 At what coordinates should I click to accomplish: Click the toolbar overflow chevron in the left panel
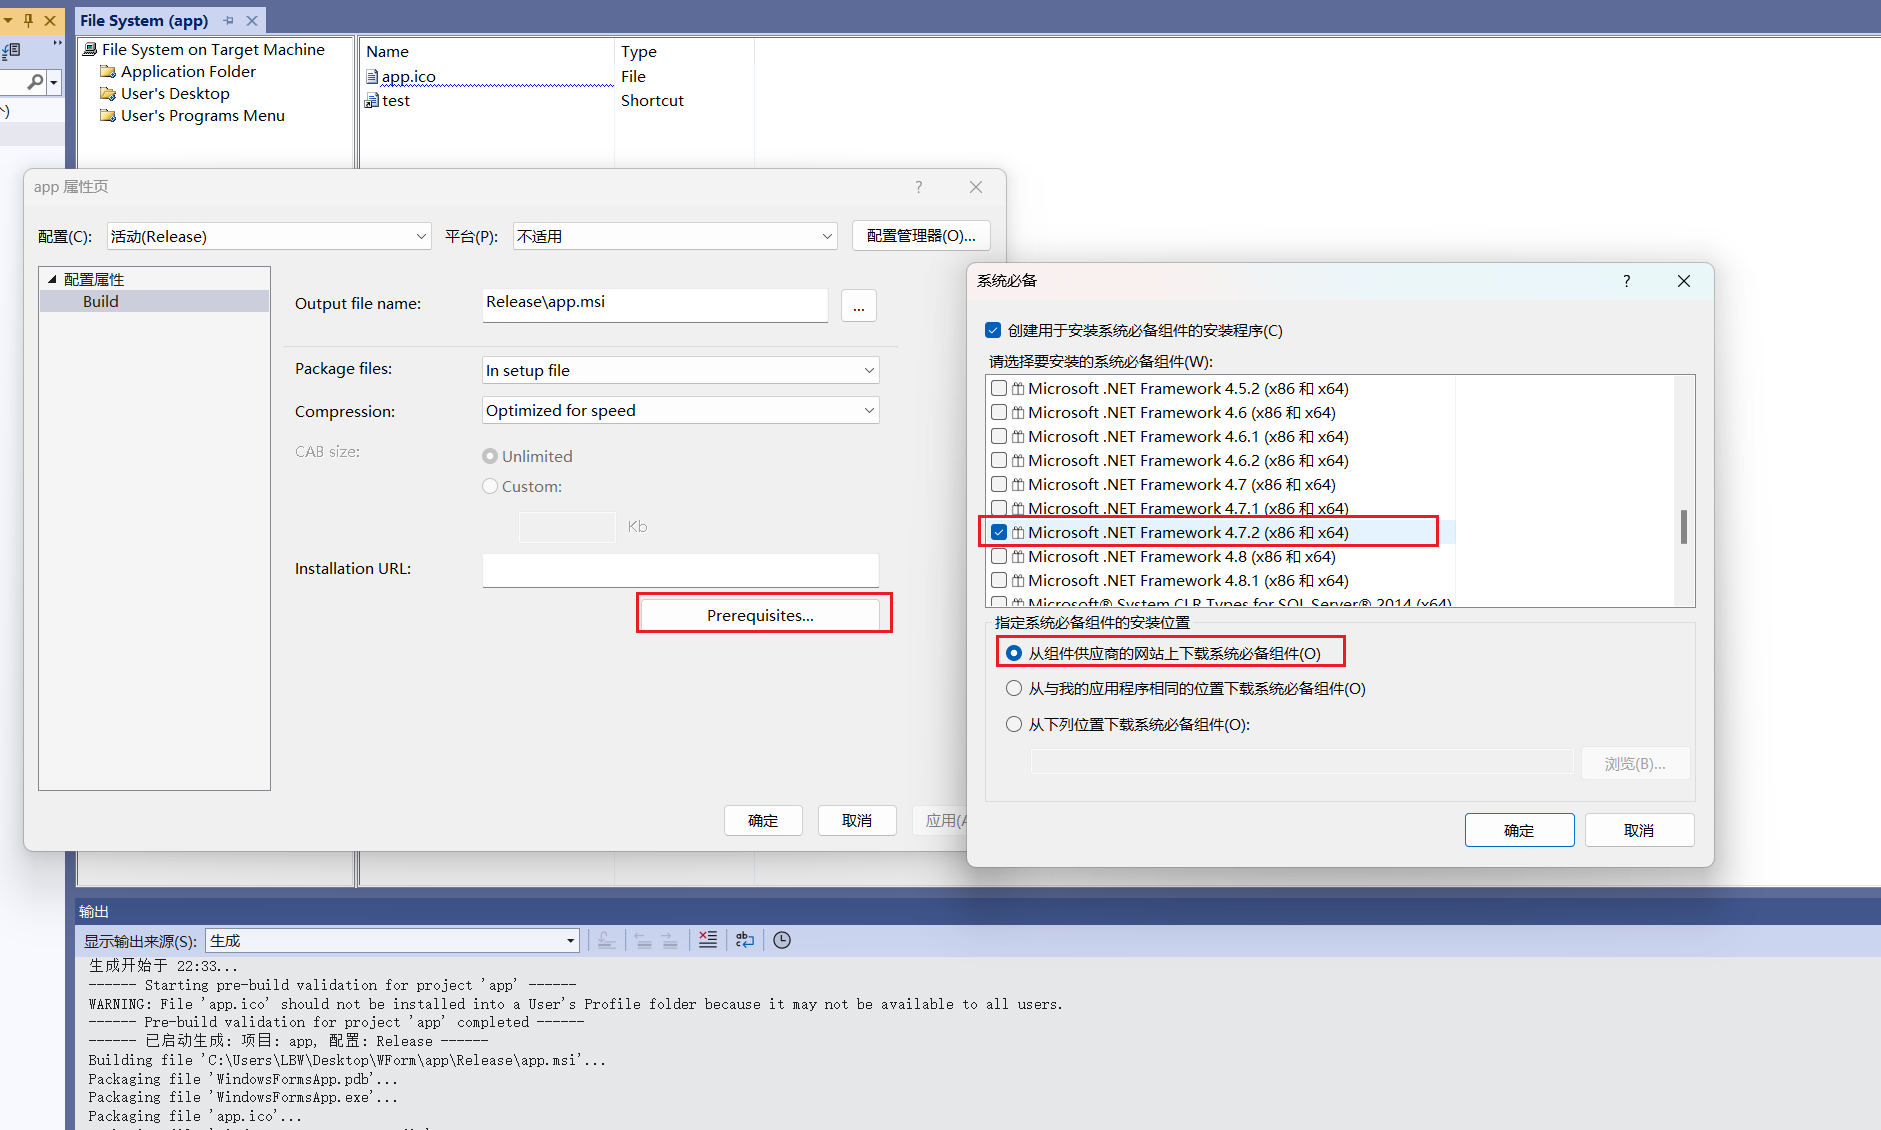pyautogui.click(x=57, y=44)
